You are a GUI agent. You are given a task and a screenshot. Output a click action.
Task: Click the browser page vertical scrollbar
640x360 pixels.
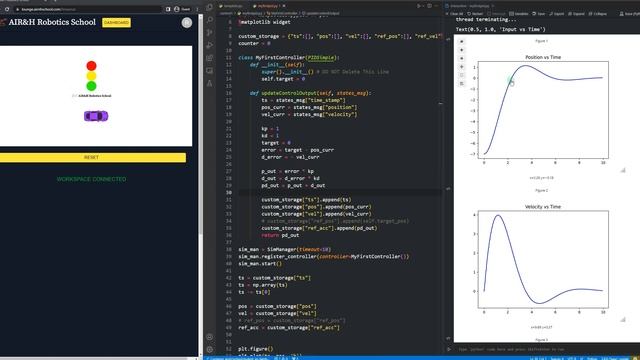[200, 124]
